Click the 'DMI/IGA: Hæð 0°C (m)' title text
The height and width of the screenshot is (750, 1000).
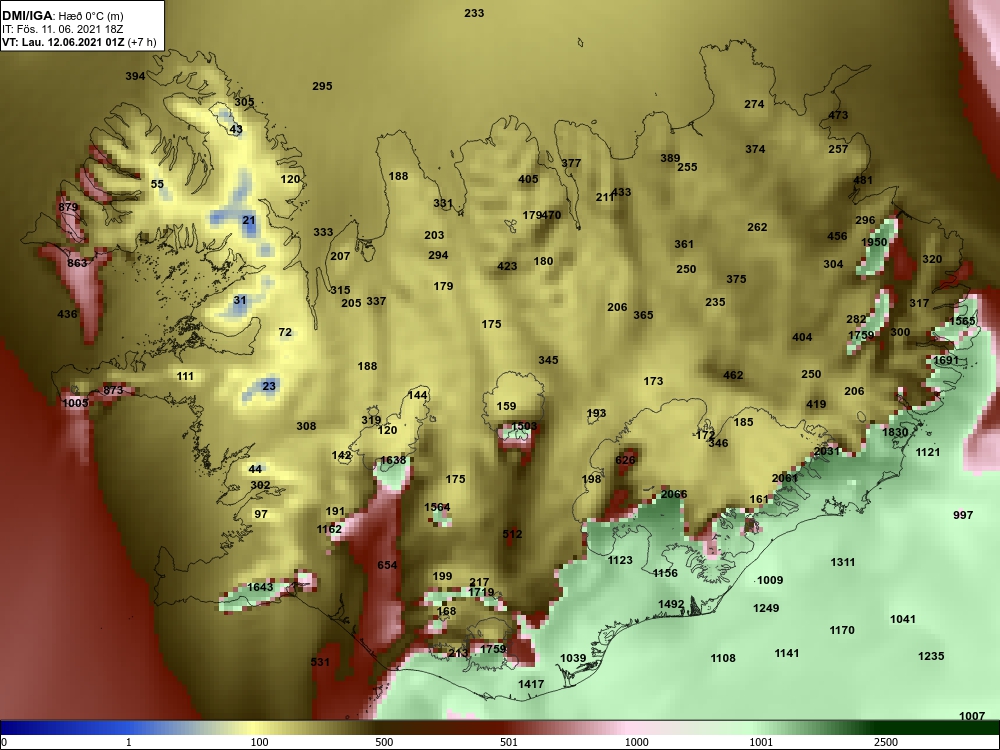point(62,16)
